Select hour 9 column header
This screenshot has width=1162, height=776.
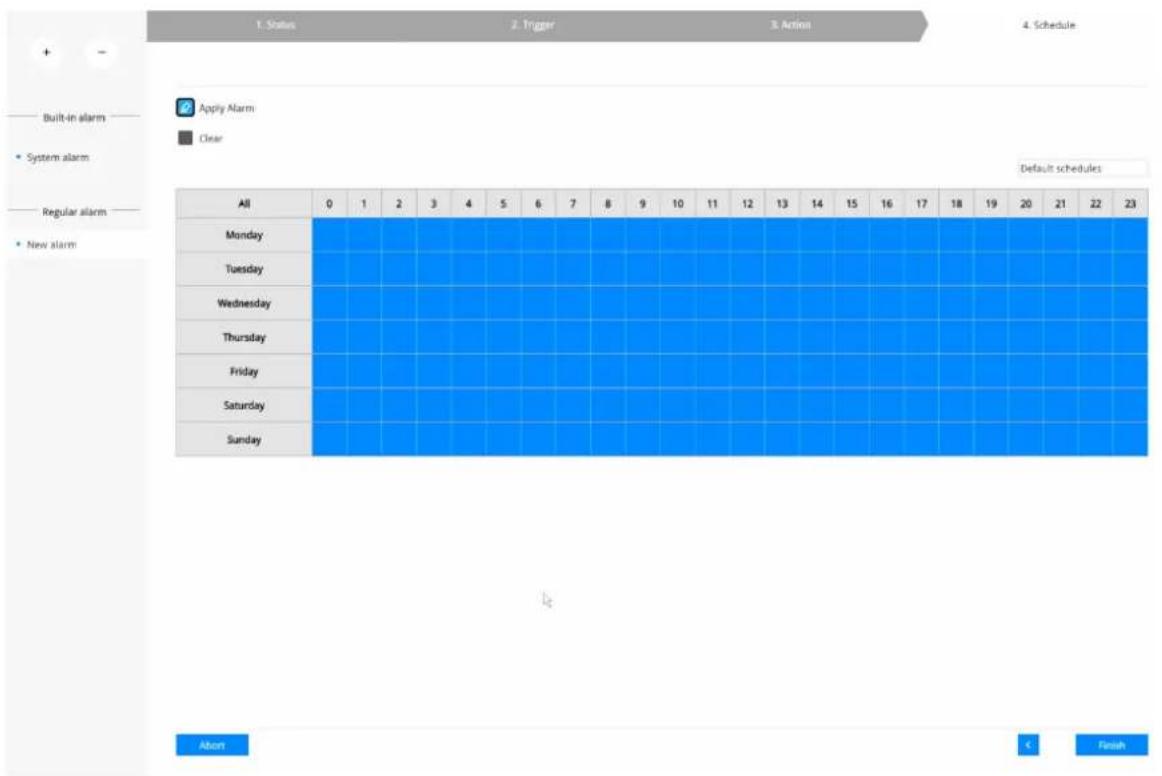(643, 204)
